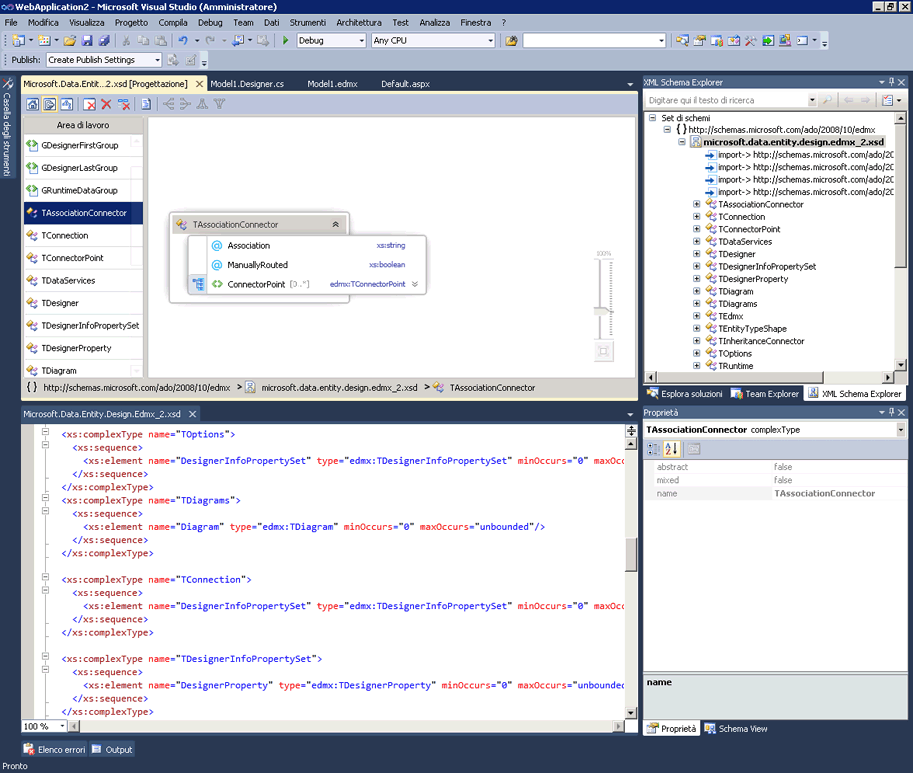Expand TDesigner node in Schema Explorer
This screenshot has height=773, width=913.
(696, 254)
